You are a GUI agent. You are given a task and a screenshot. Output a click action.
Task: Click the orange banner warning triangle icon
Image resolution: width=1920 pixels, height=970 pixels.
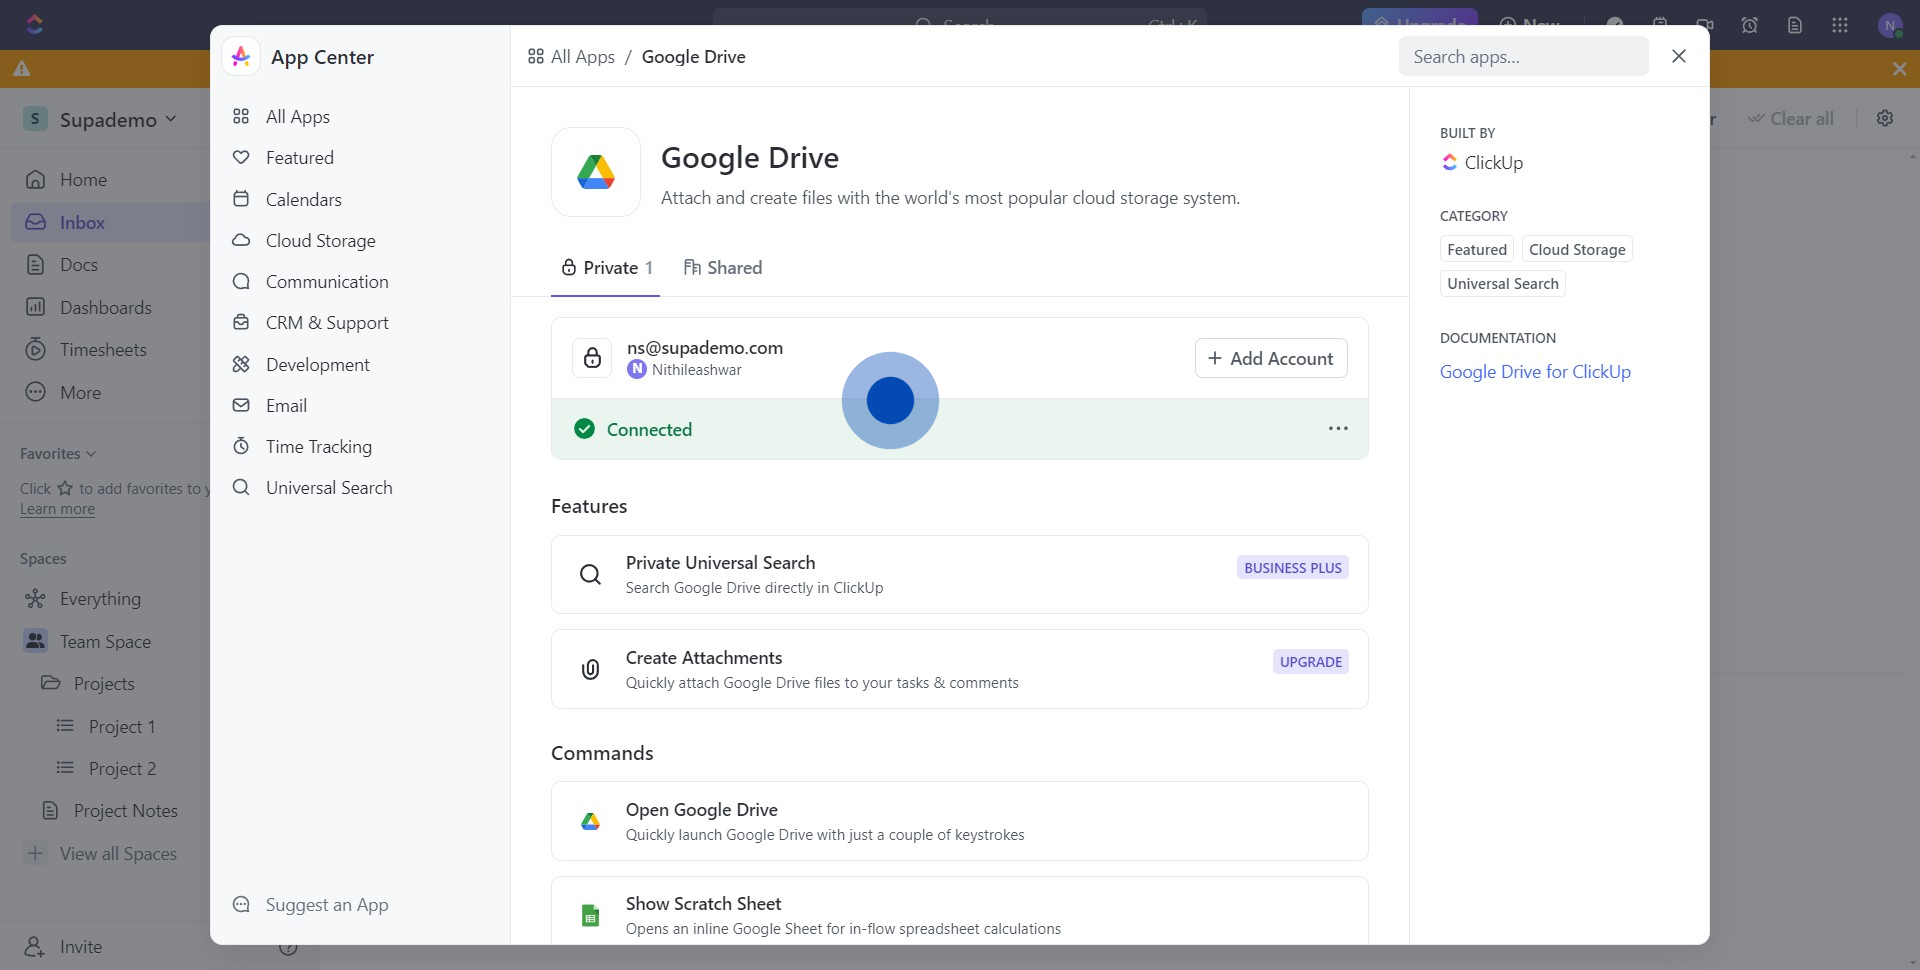pyautogui.click(x=22, y=69)
